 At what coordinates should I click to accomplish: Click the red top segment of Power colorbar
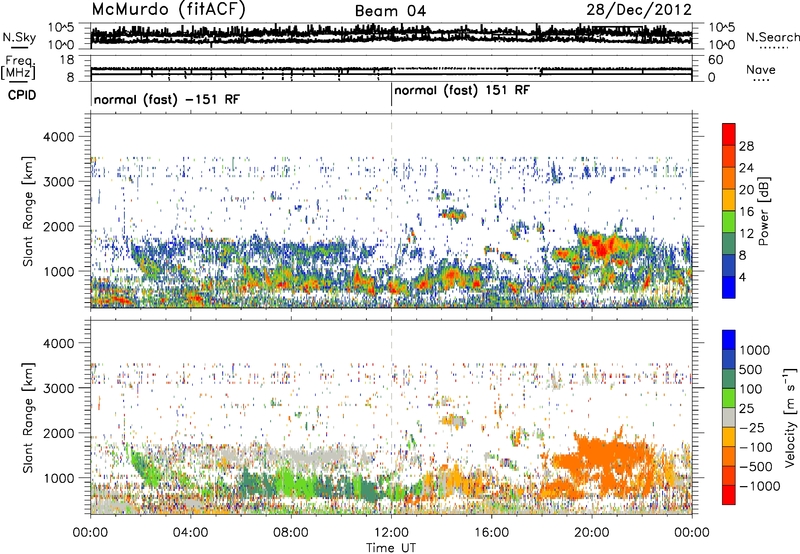[x=729, y=135]
